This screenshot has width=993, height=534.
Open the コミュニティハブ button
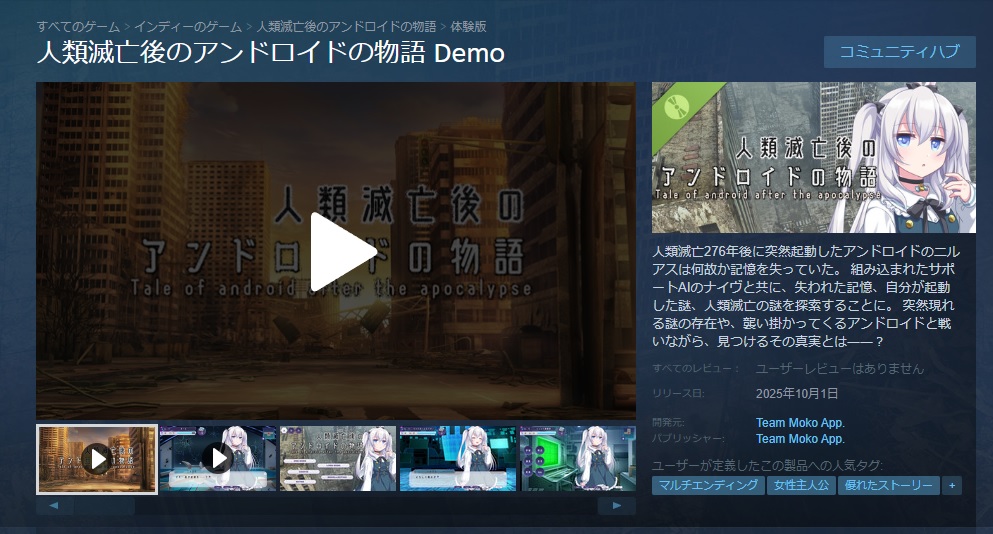click(899, 52)
